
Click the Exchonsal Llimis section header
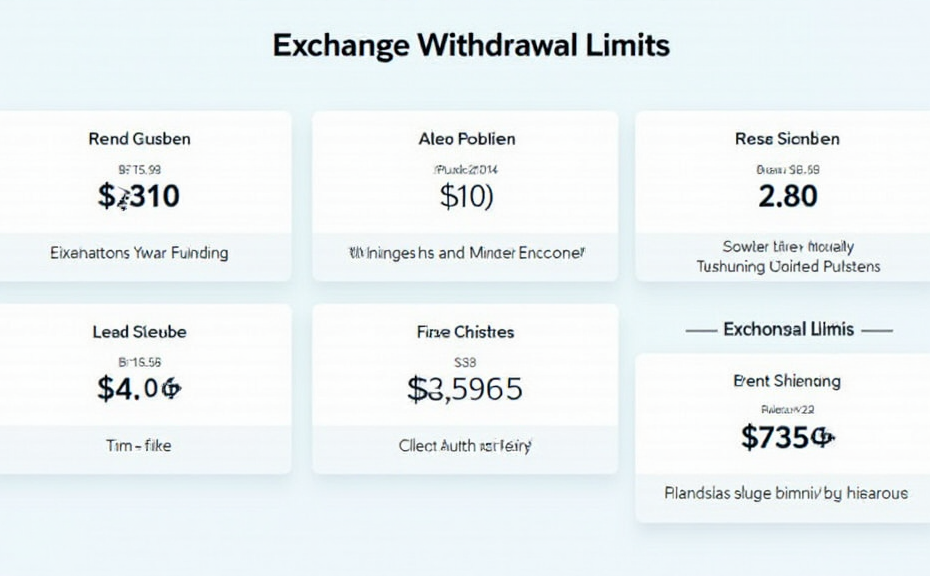(789, 329)
